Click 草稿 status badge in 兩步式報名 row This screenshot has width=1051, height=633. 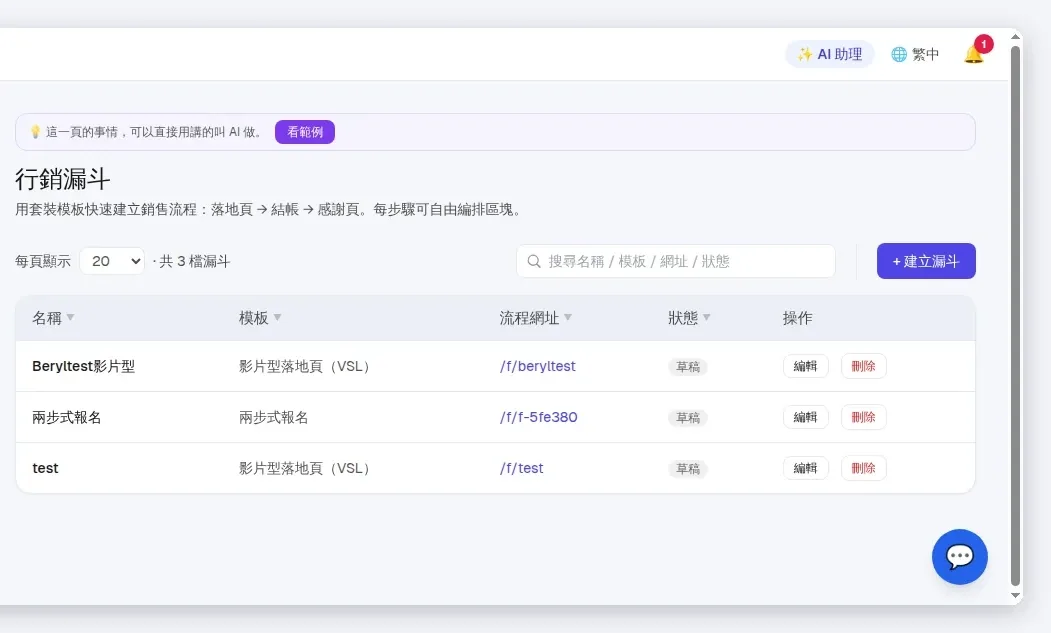[x=688, y=418]
